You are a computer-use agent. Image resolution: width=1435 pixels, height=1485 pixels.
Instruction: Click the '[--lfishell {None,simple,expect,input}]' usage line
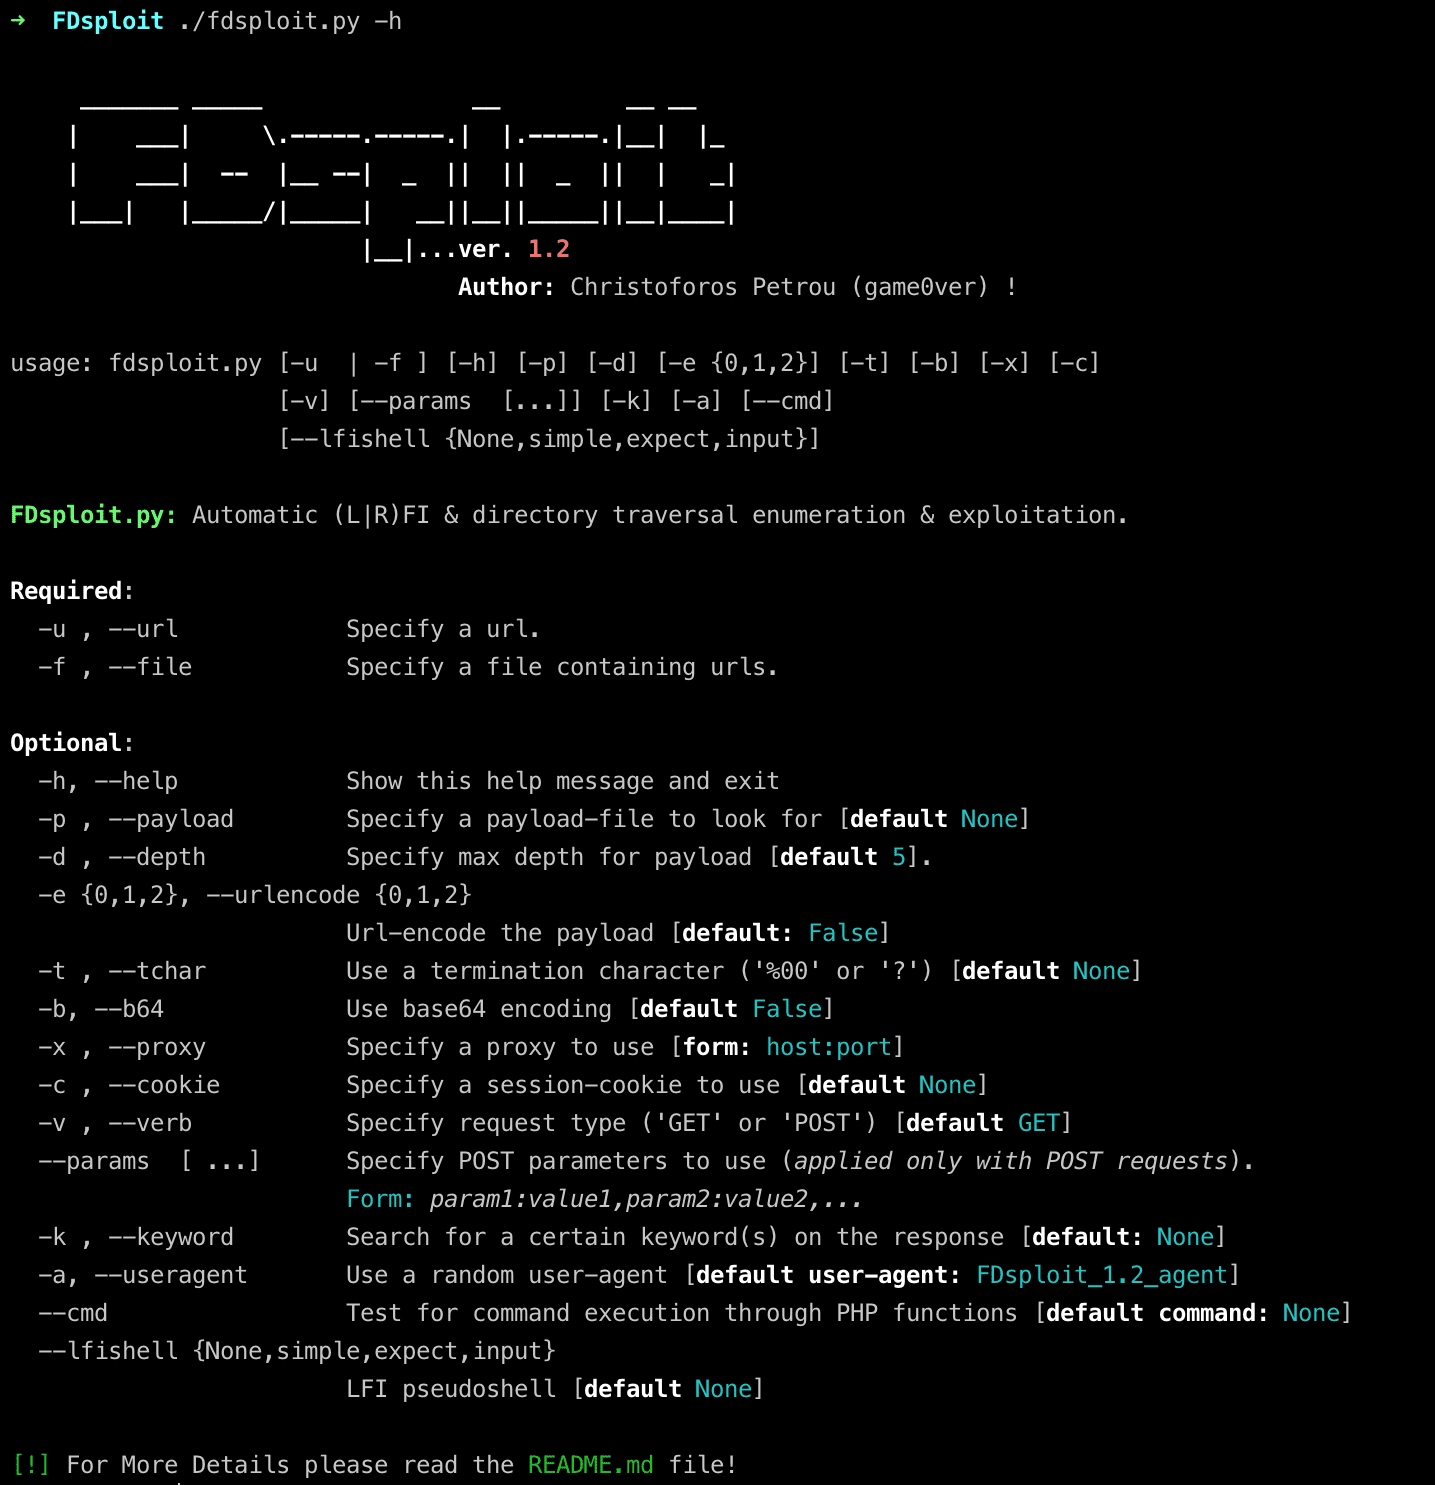point(550,439)
